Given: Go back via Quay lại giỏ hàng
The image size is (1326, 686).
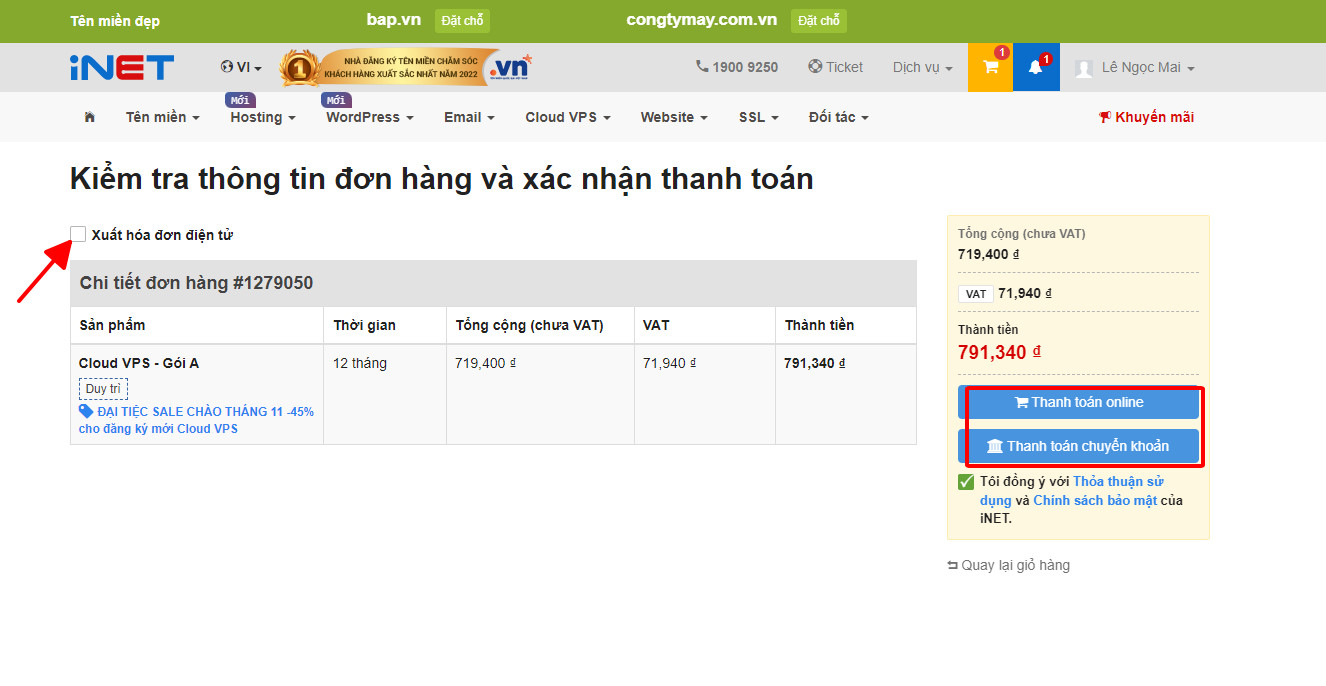Looking at the screenshot, I should (x=1008, y=565).
